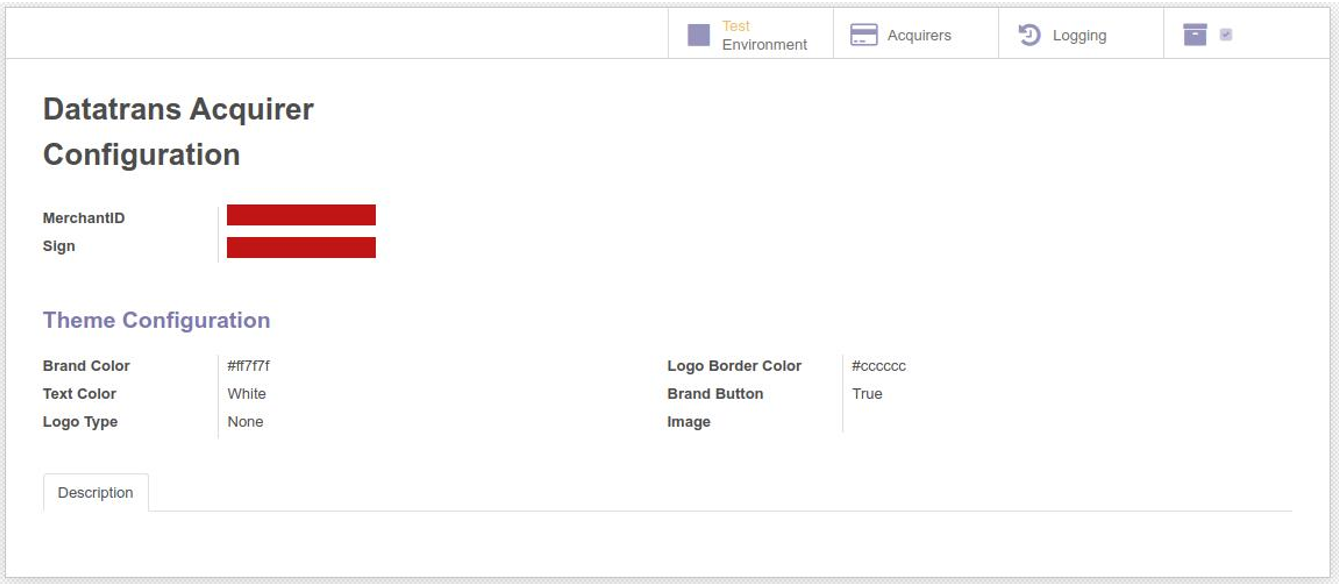Select the redacted Sign value

[x=301, y=247]
